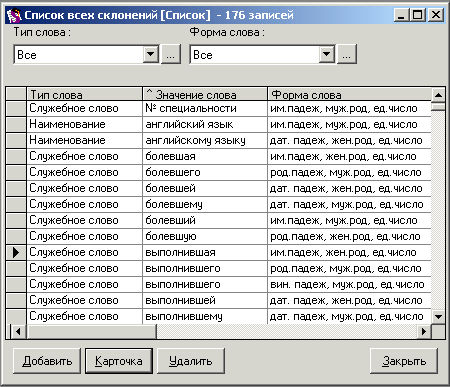Select cell 'болевшую'
The width and height of the screenshot is (450, 387).
[205, 236]
